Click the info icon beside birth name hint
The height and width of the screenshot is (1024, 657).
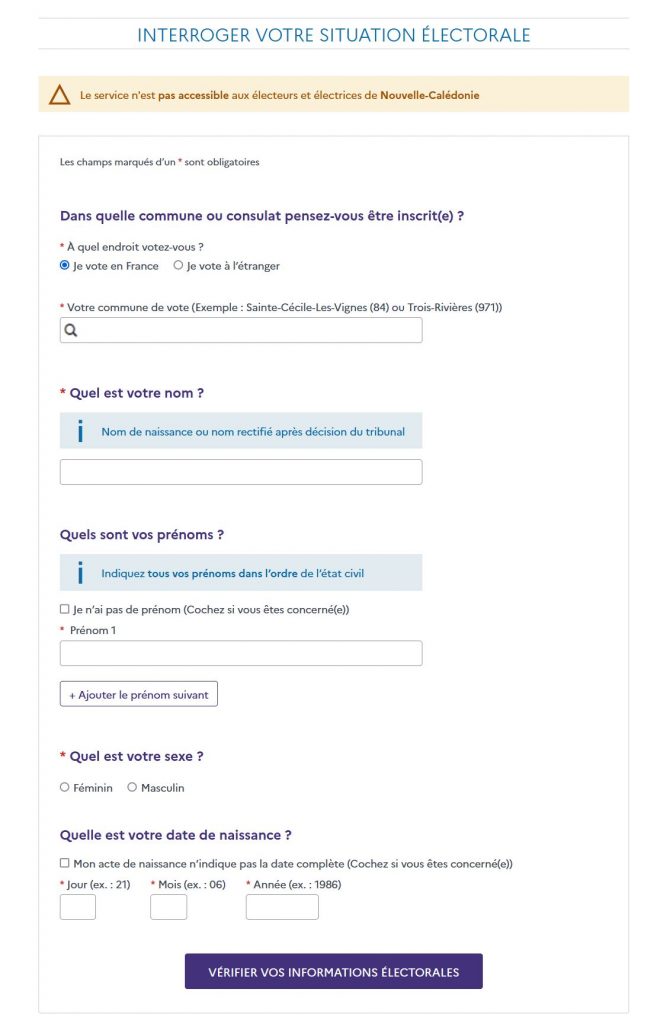click(80, 431)
